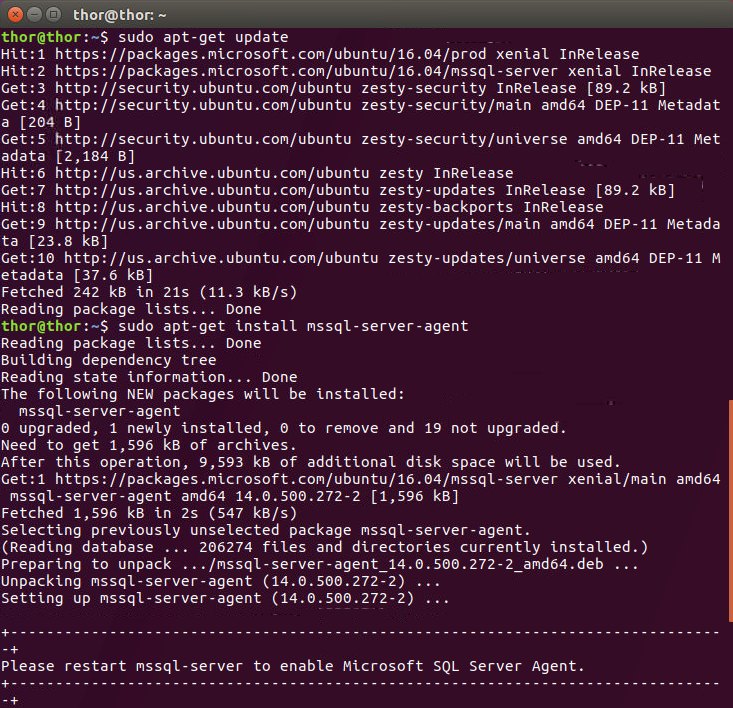Minimize the terminal window
The height and width of the screenshot is (708, 733).
[33, 15]
